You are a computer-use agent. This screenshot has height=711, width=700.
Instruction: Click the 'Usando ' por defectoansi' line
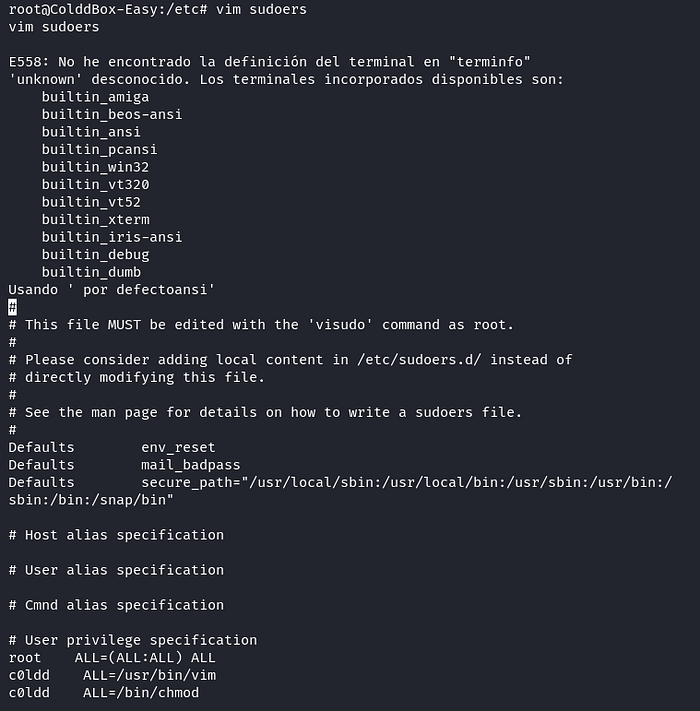click(112, 289)
